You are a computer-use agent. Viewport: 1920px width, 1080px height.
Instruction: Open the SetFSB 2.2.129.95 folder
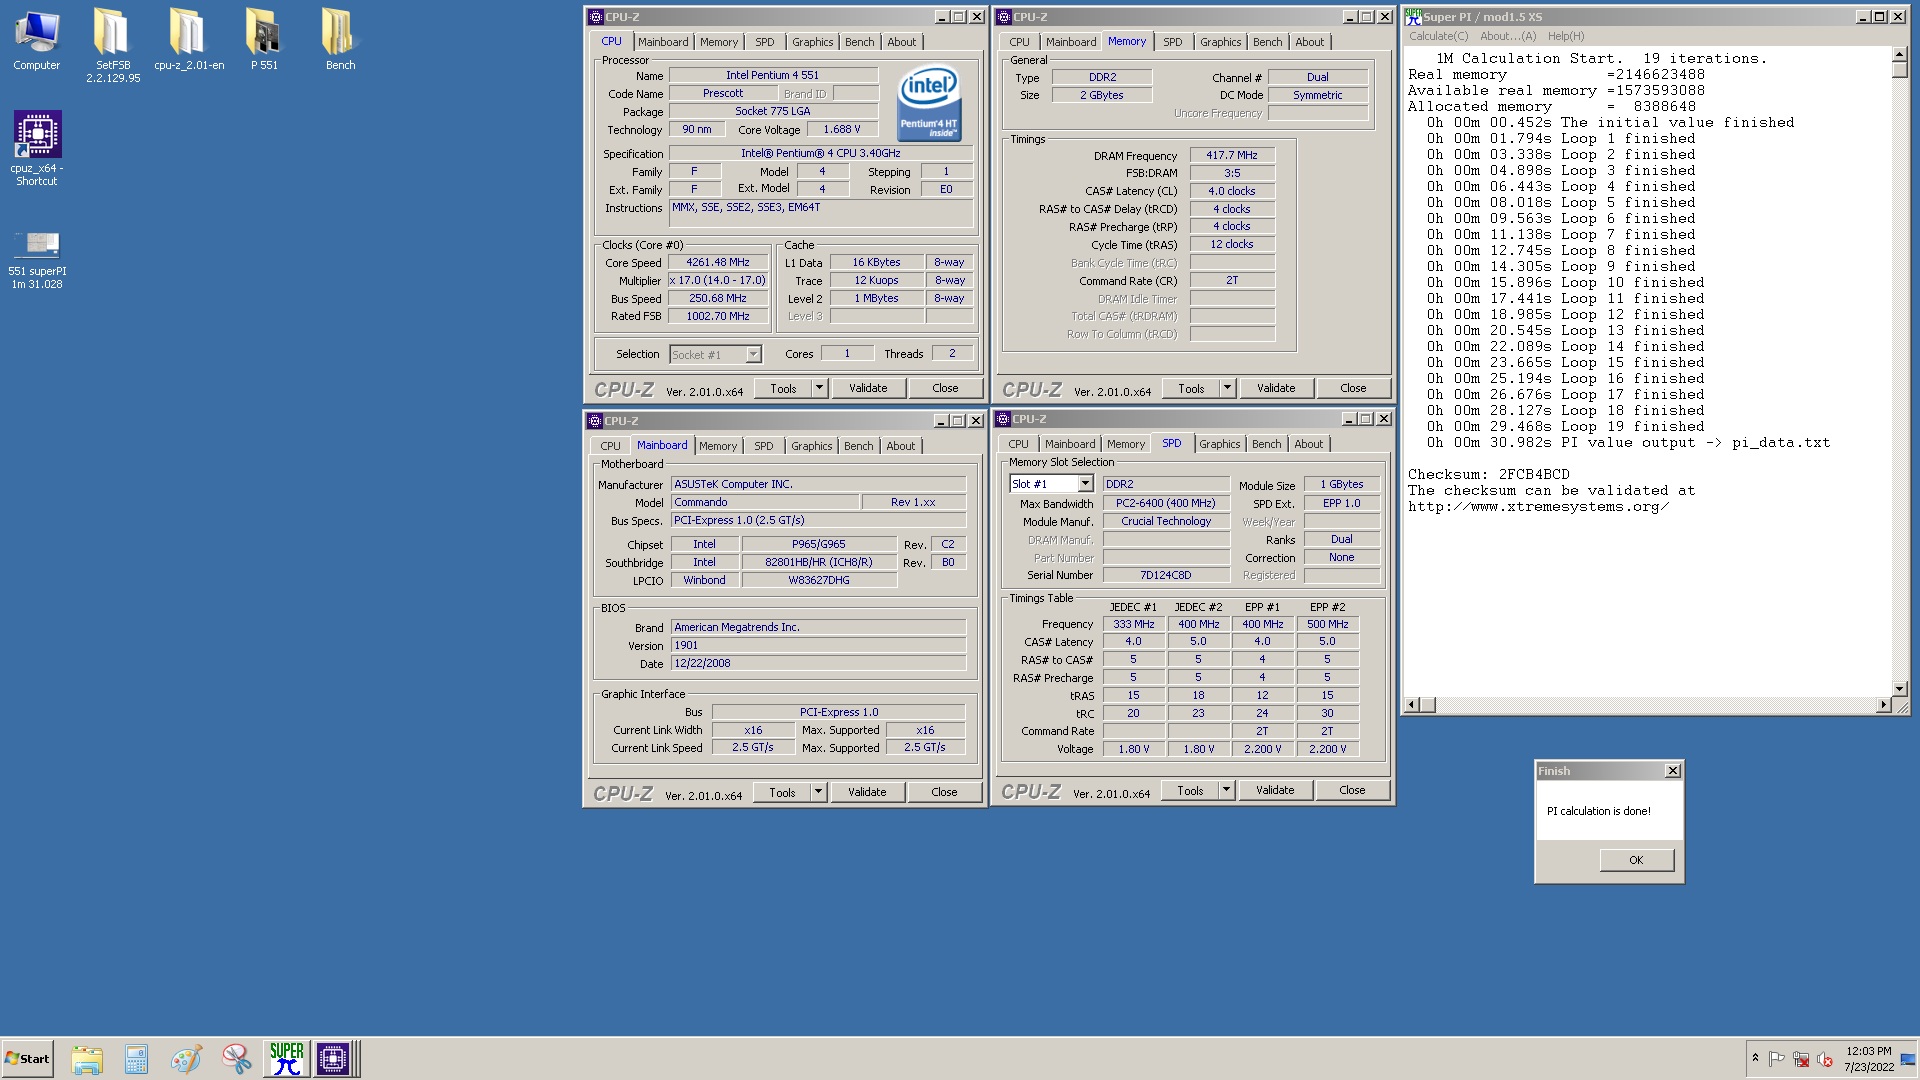point(112,45)
